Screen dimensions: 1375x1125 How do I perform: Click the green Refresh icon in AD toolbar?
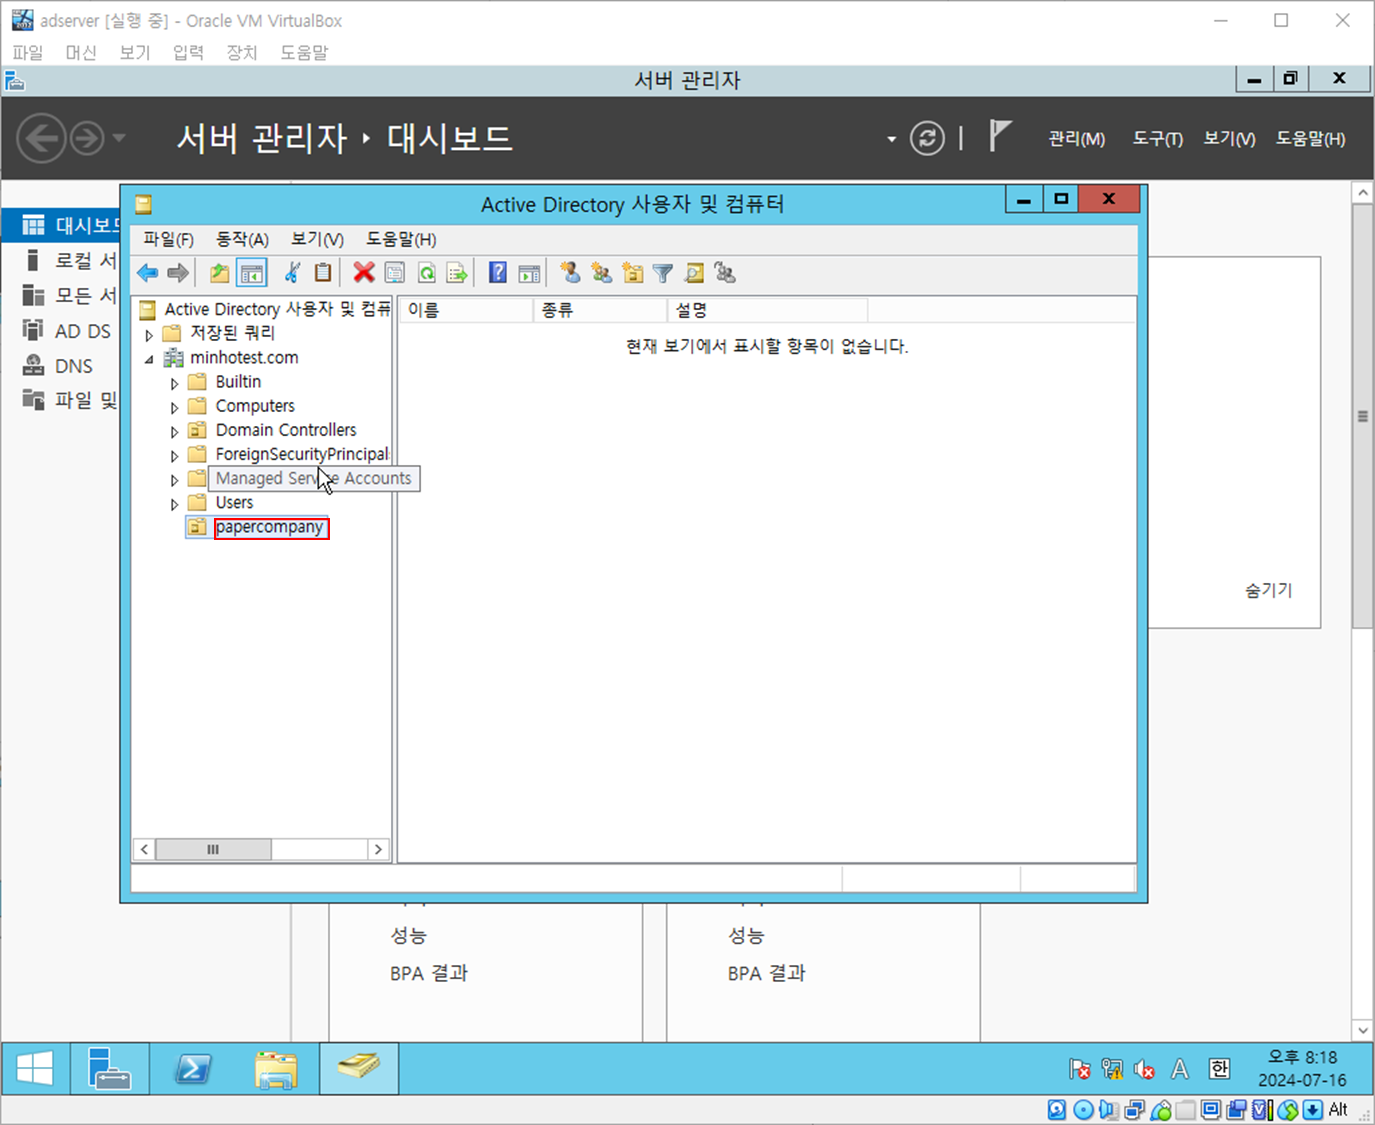427,273
